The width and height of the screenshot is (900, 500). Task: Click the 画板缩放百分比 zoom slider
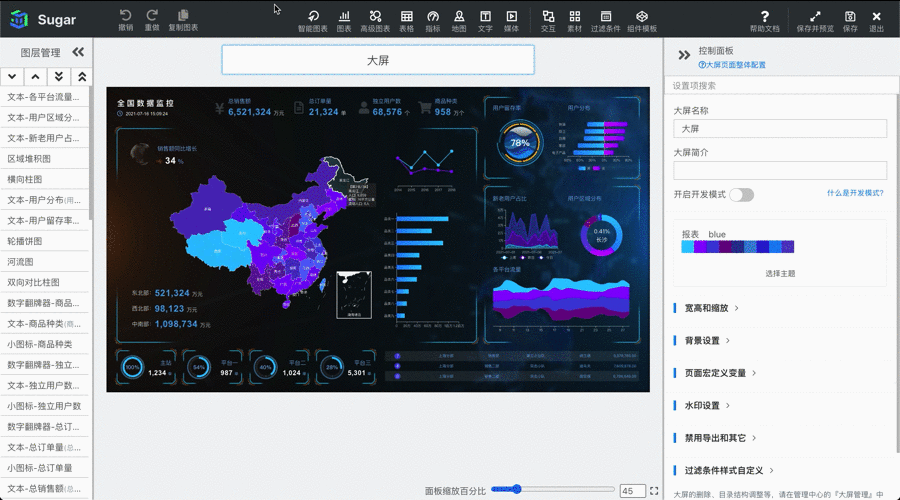(x=517, y=490)
